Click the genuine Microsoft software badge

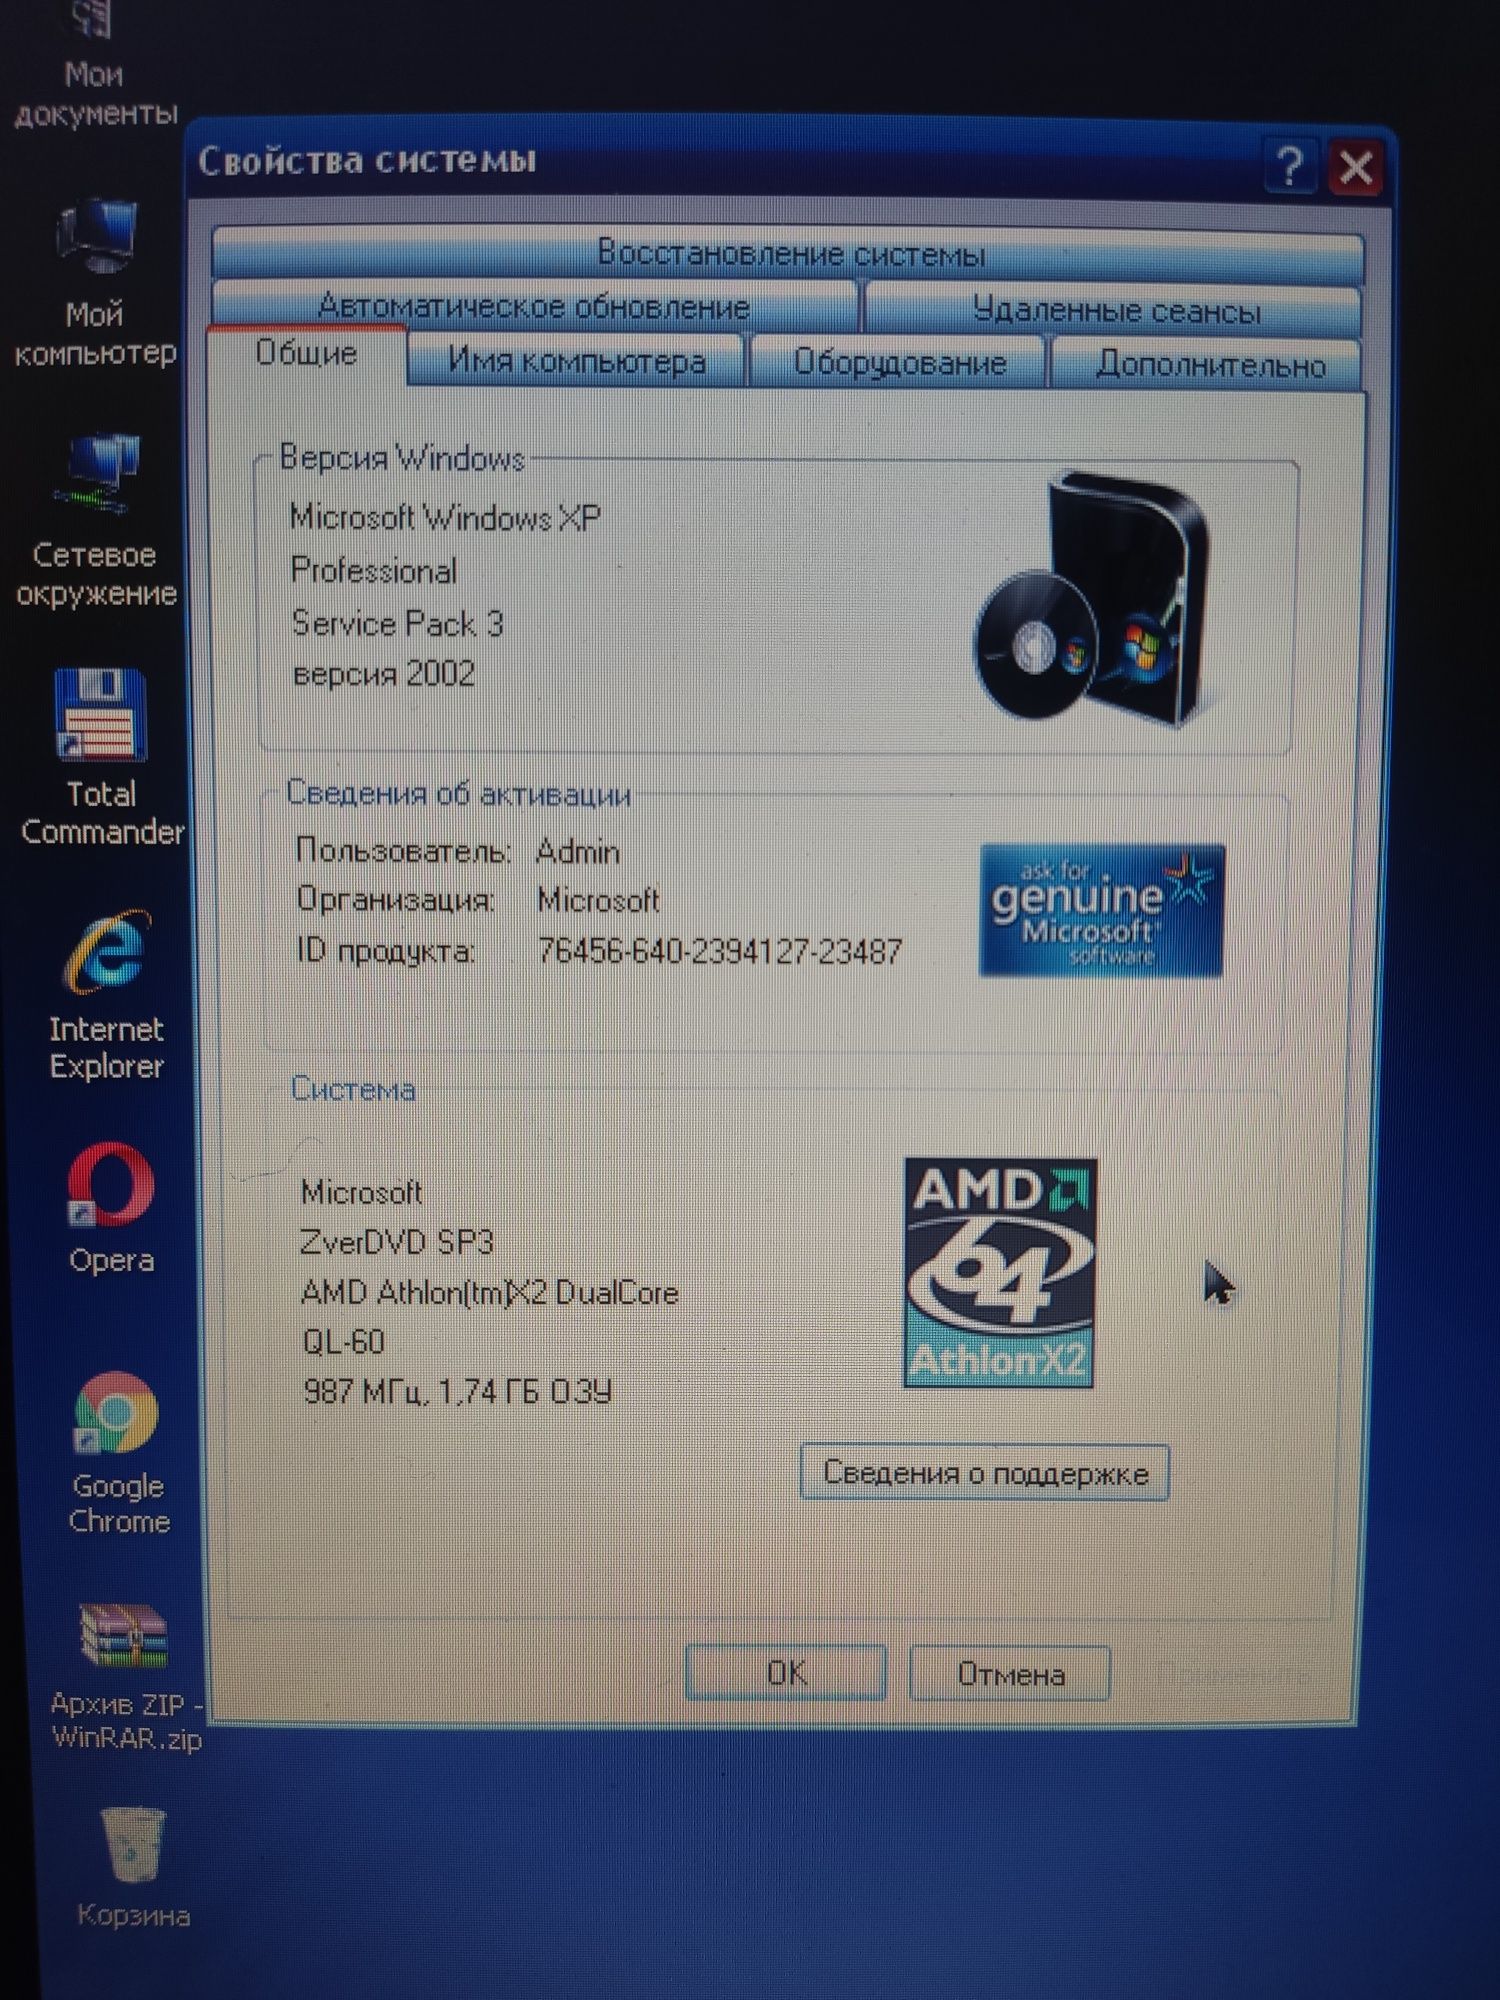coord(1101,910)
